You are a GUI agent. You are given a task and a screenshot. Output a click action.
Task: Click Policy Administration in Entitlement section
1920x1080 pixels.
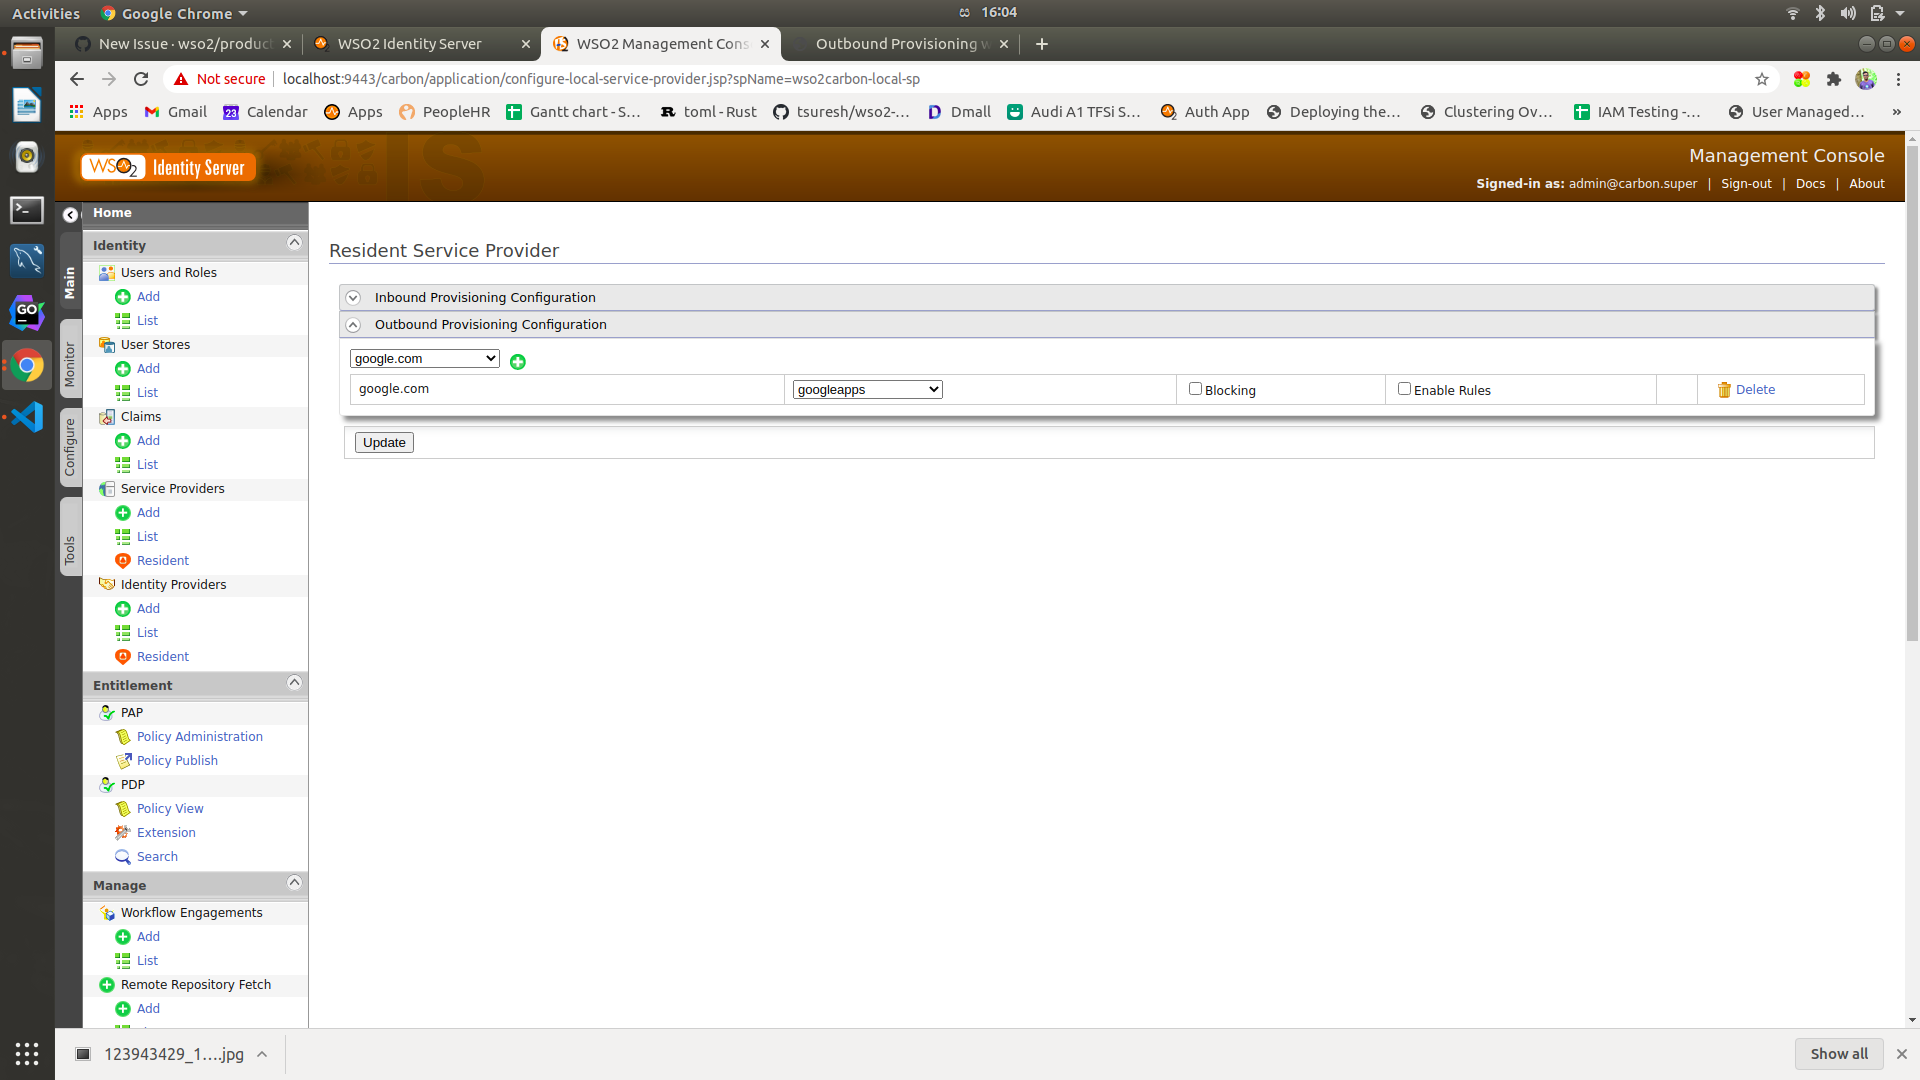pos(200,736)
